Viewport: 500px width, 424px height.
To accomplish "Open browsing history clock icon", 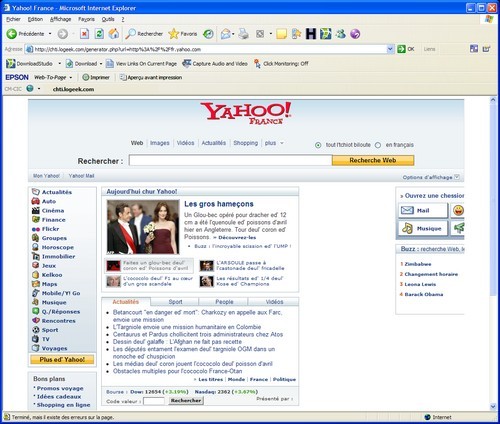I will tap(209, 34).
